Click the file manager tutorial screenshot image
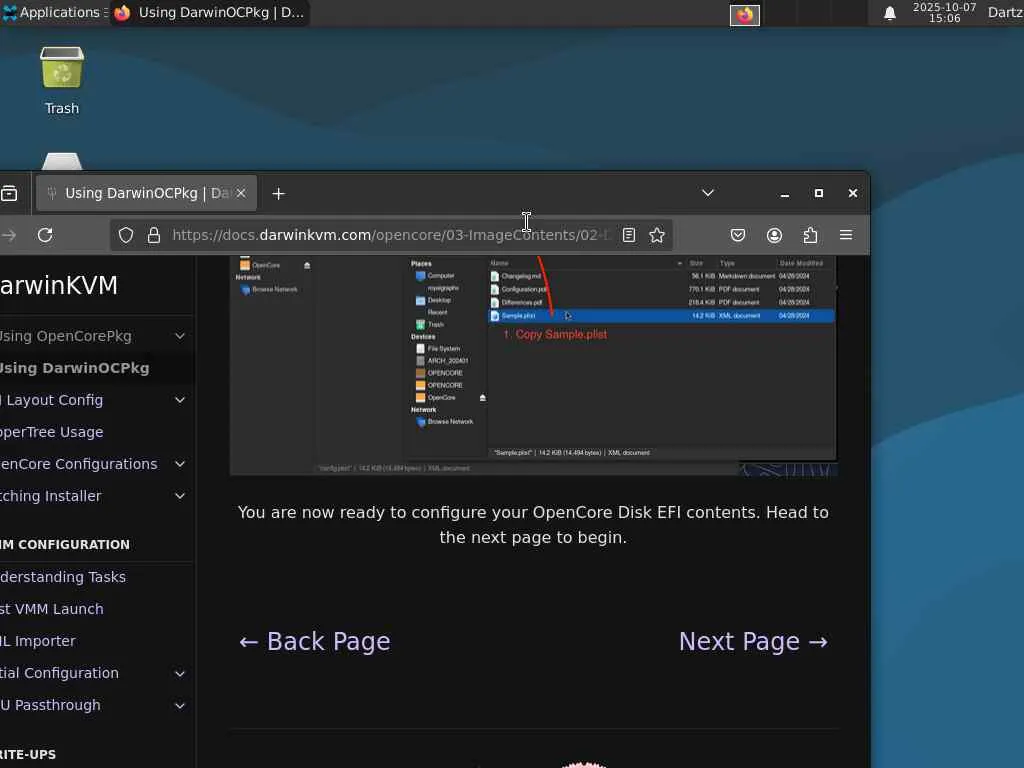This screenshot has width=1024, height=768. coord(534,366)
